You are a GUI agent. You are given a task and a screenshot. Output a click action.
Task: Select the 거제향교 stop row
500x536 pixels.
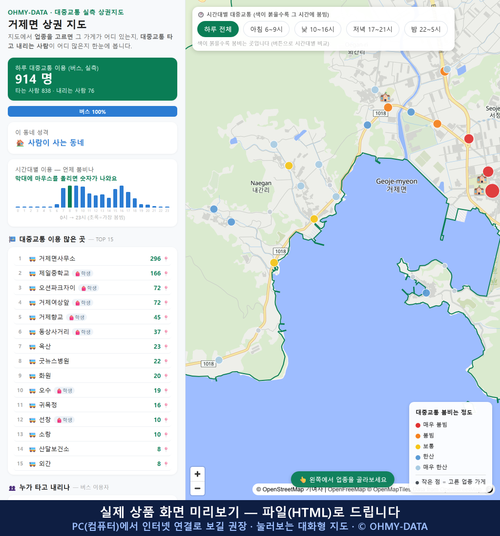coord(92,317)
